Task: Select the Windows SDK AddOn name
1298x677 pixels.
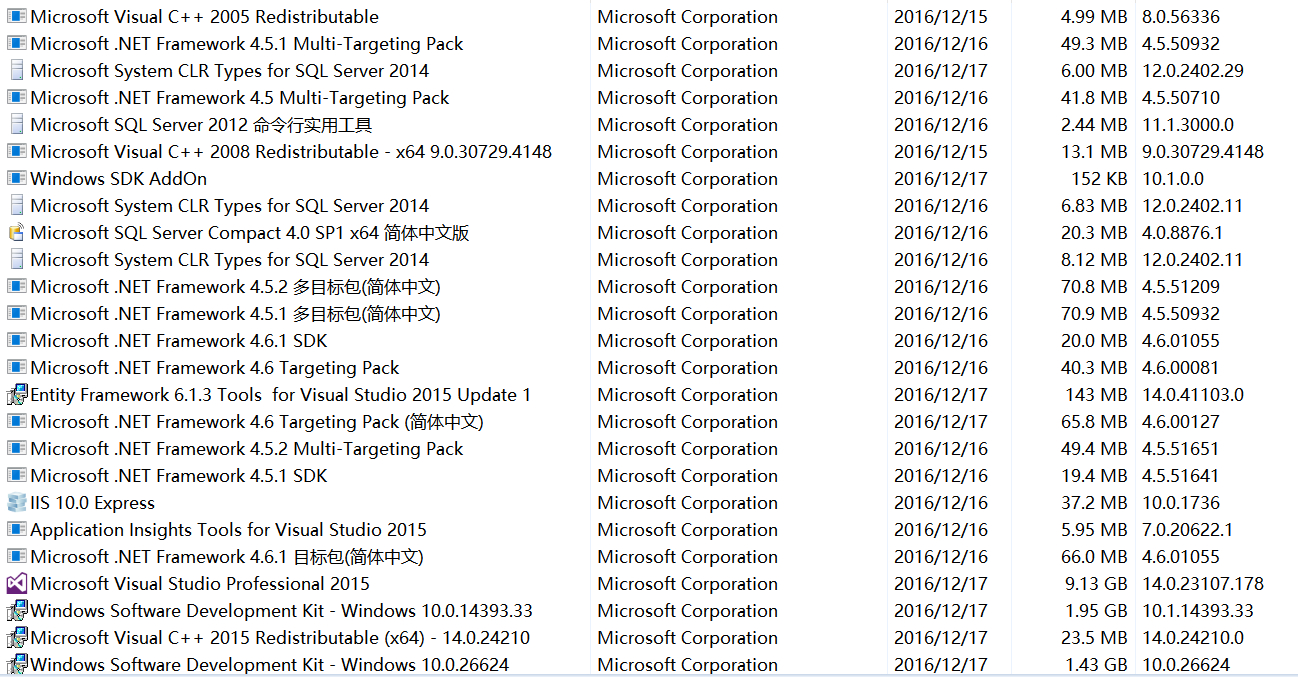Action: (x=119, y=179)
